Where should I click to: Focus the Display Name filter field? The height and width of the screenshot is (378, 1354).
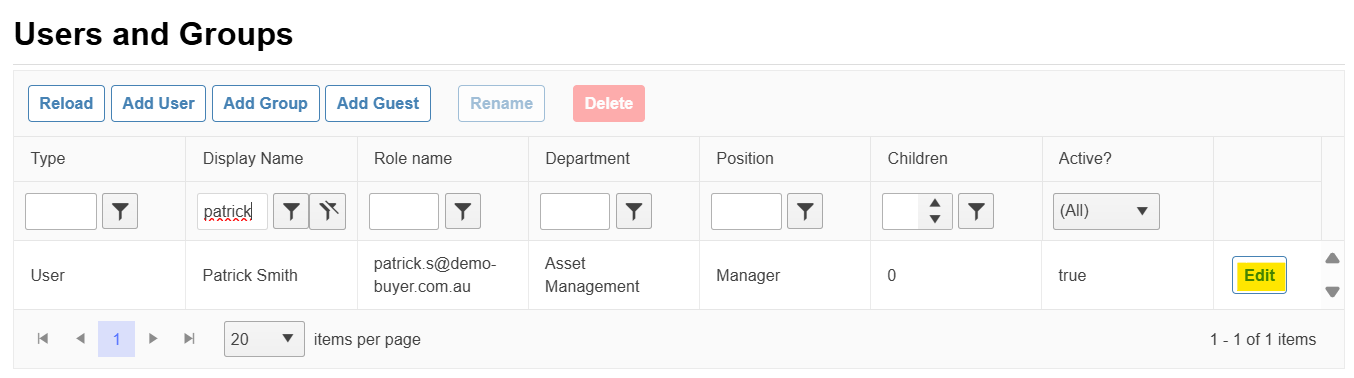tap(232, 211)
